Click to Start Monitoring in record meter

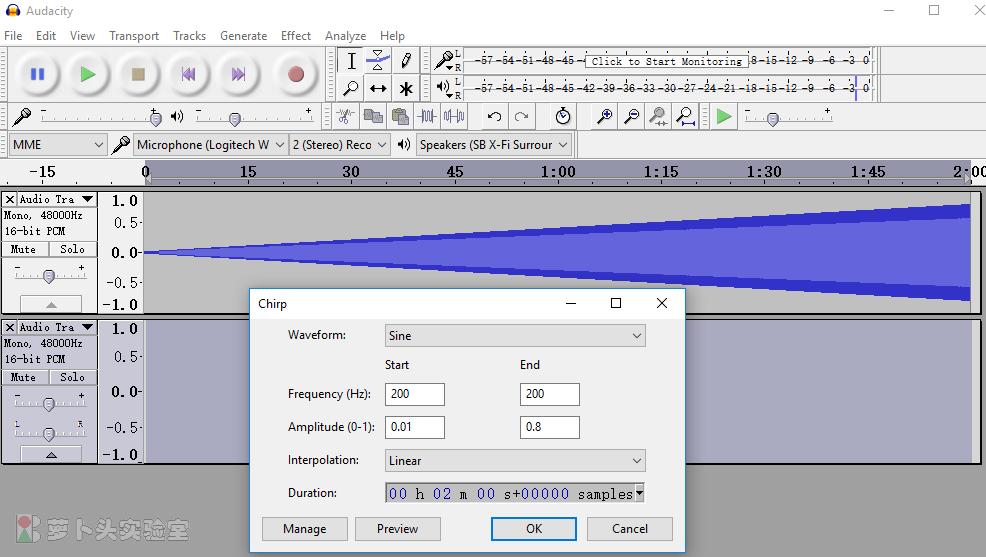point(667,61)
